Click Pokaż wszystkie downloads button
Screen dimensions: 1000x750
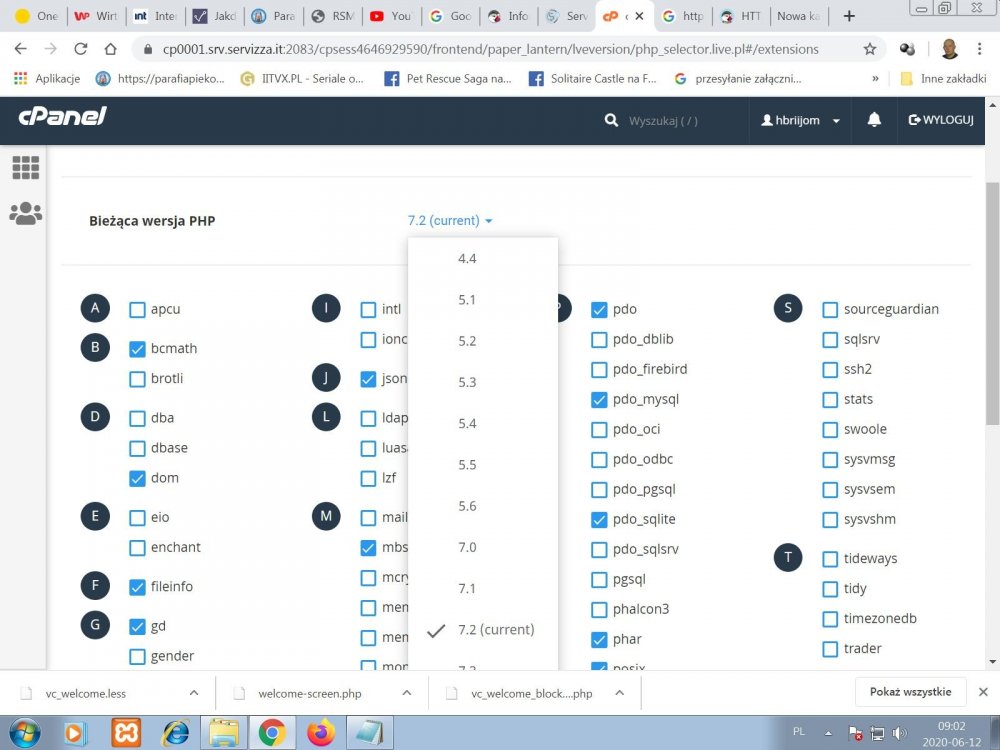[910, 692]
